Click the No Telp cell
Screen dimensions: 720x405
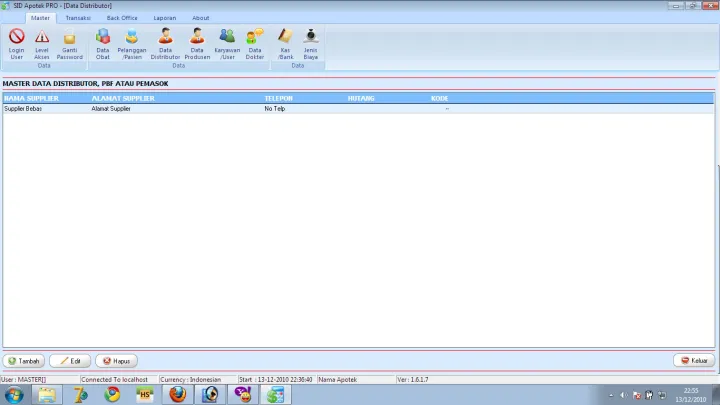pyautogui.click(x=275, y=109)
